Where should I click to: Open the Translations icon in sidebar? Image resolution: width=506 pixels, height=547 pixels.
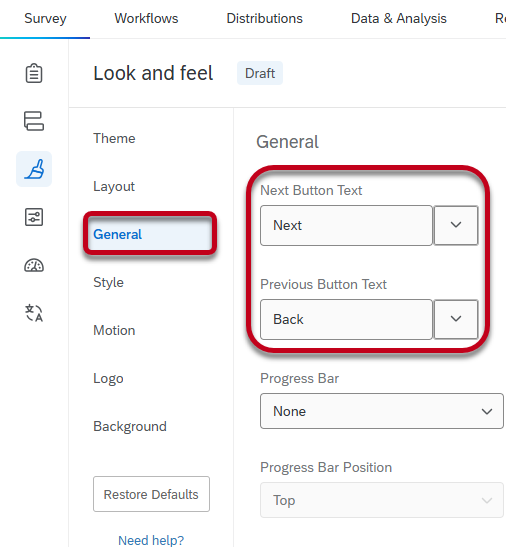tap(34, 313)
